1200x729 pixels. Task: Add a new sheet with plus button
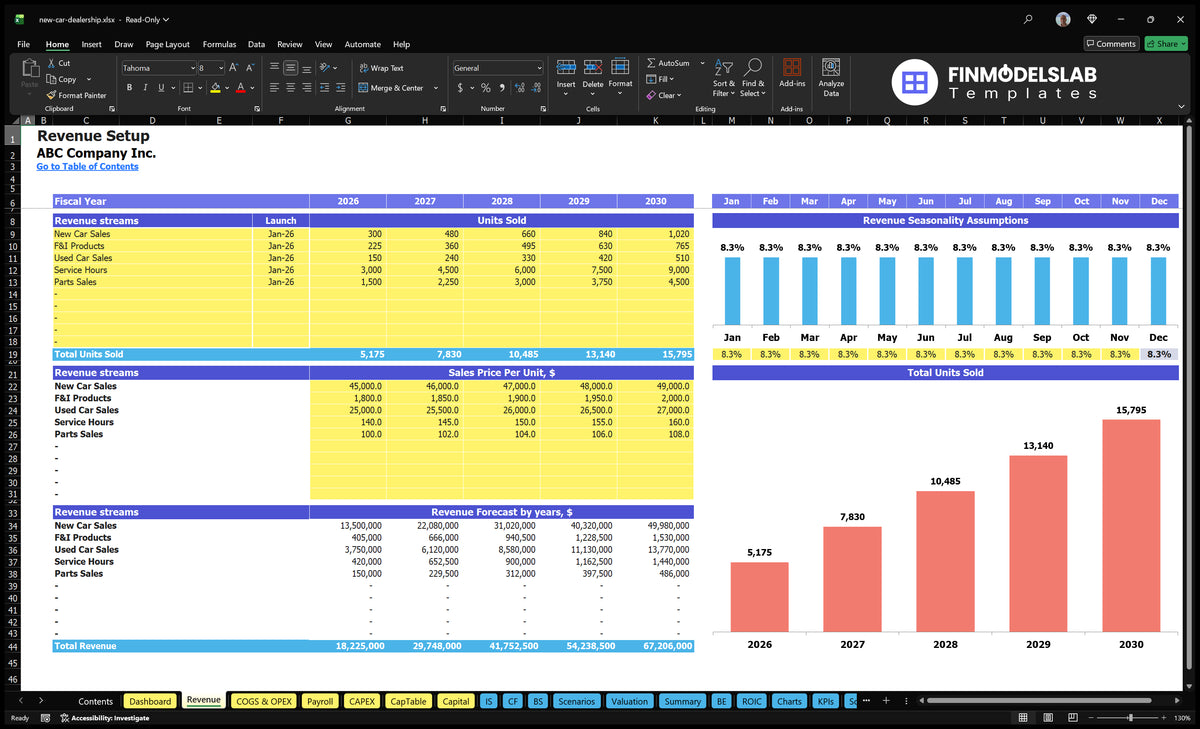(885, 701)
